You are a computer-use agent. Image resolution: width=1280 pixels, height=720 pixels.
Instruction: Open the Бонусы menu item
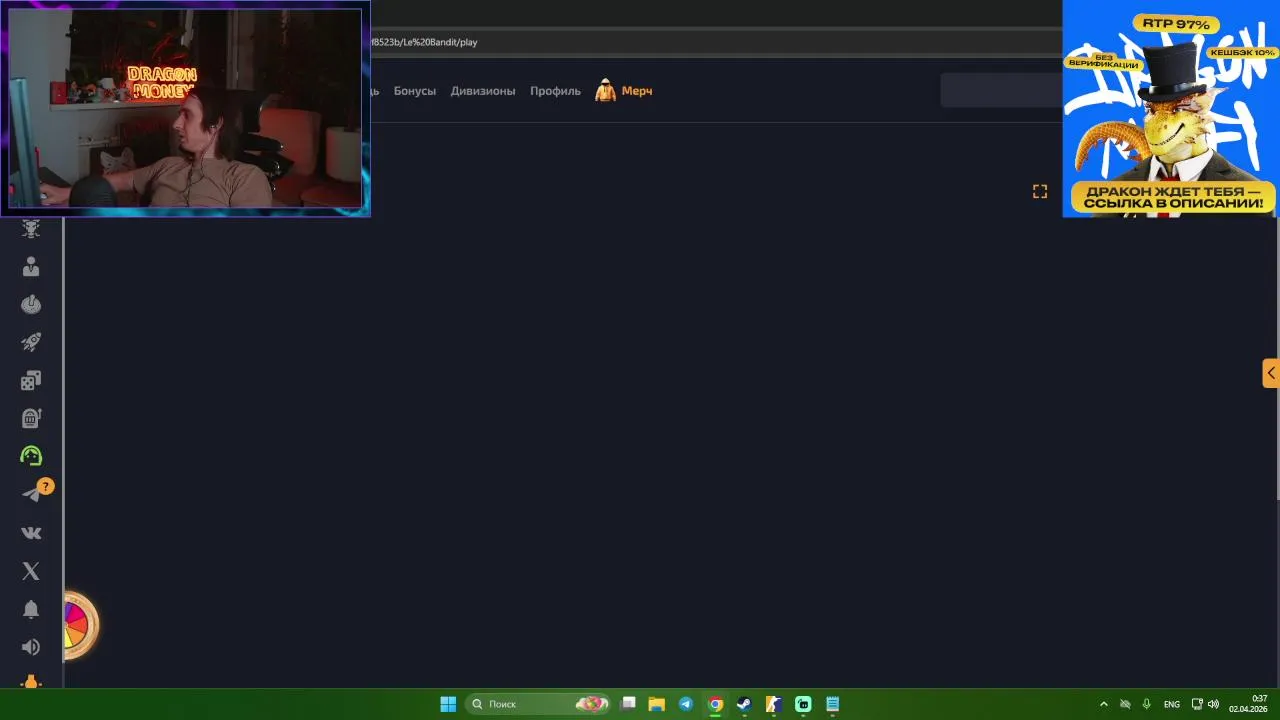(x=415, y=91)
